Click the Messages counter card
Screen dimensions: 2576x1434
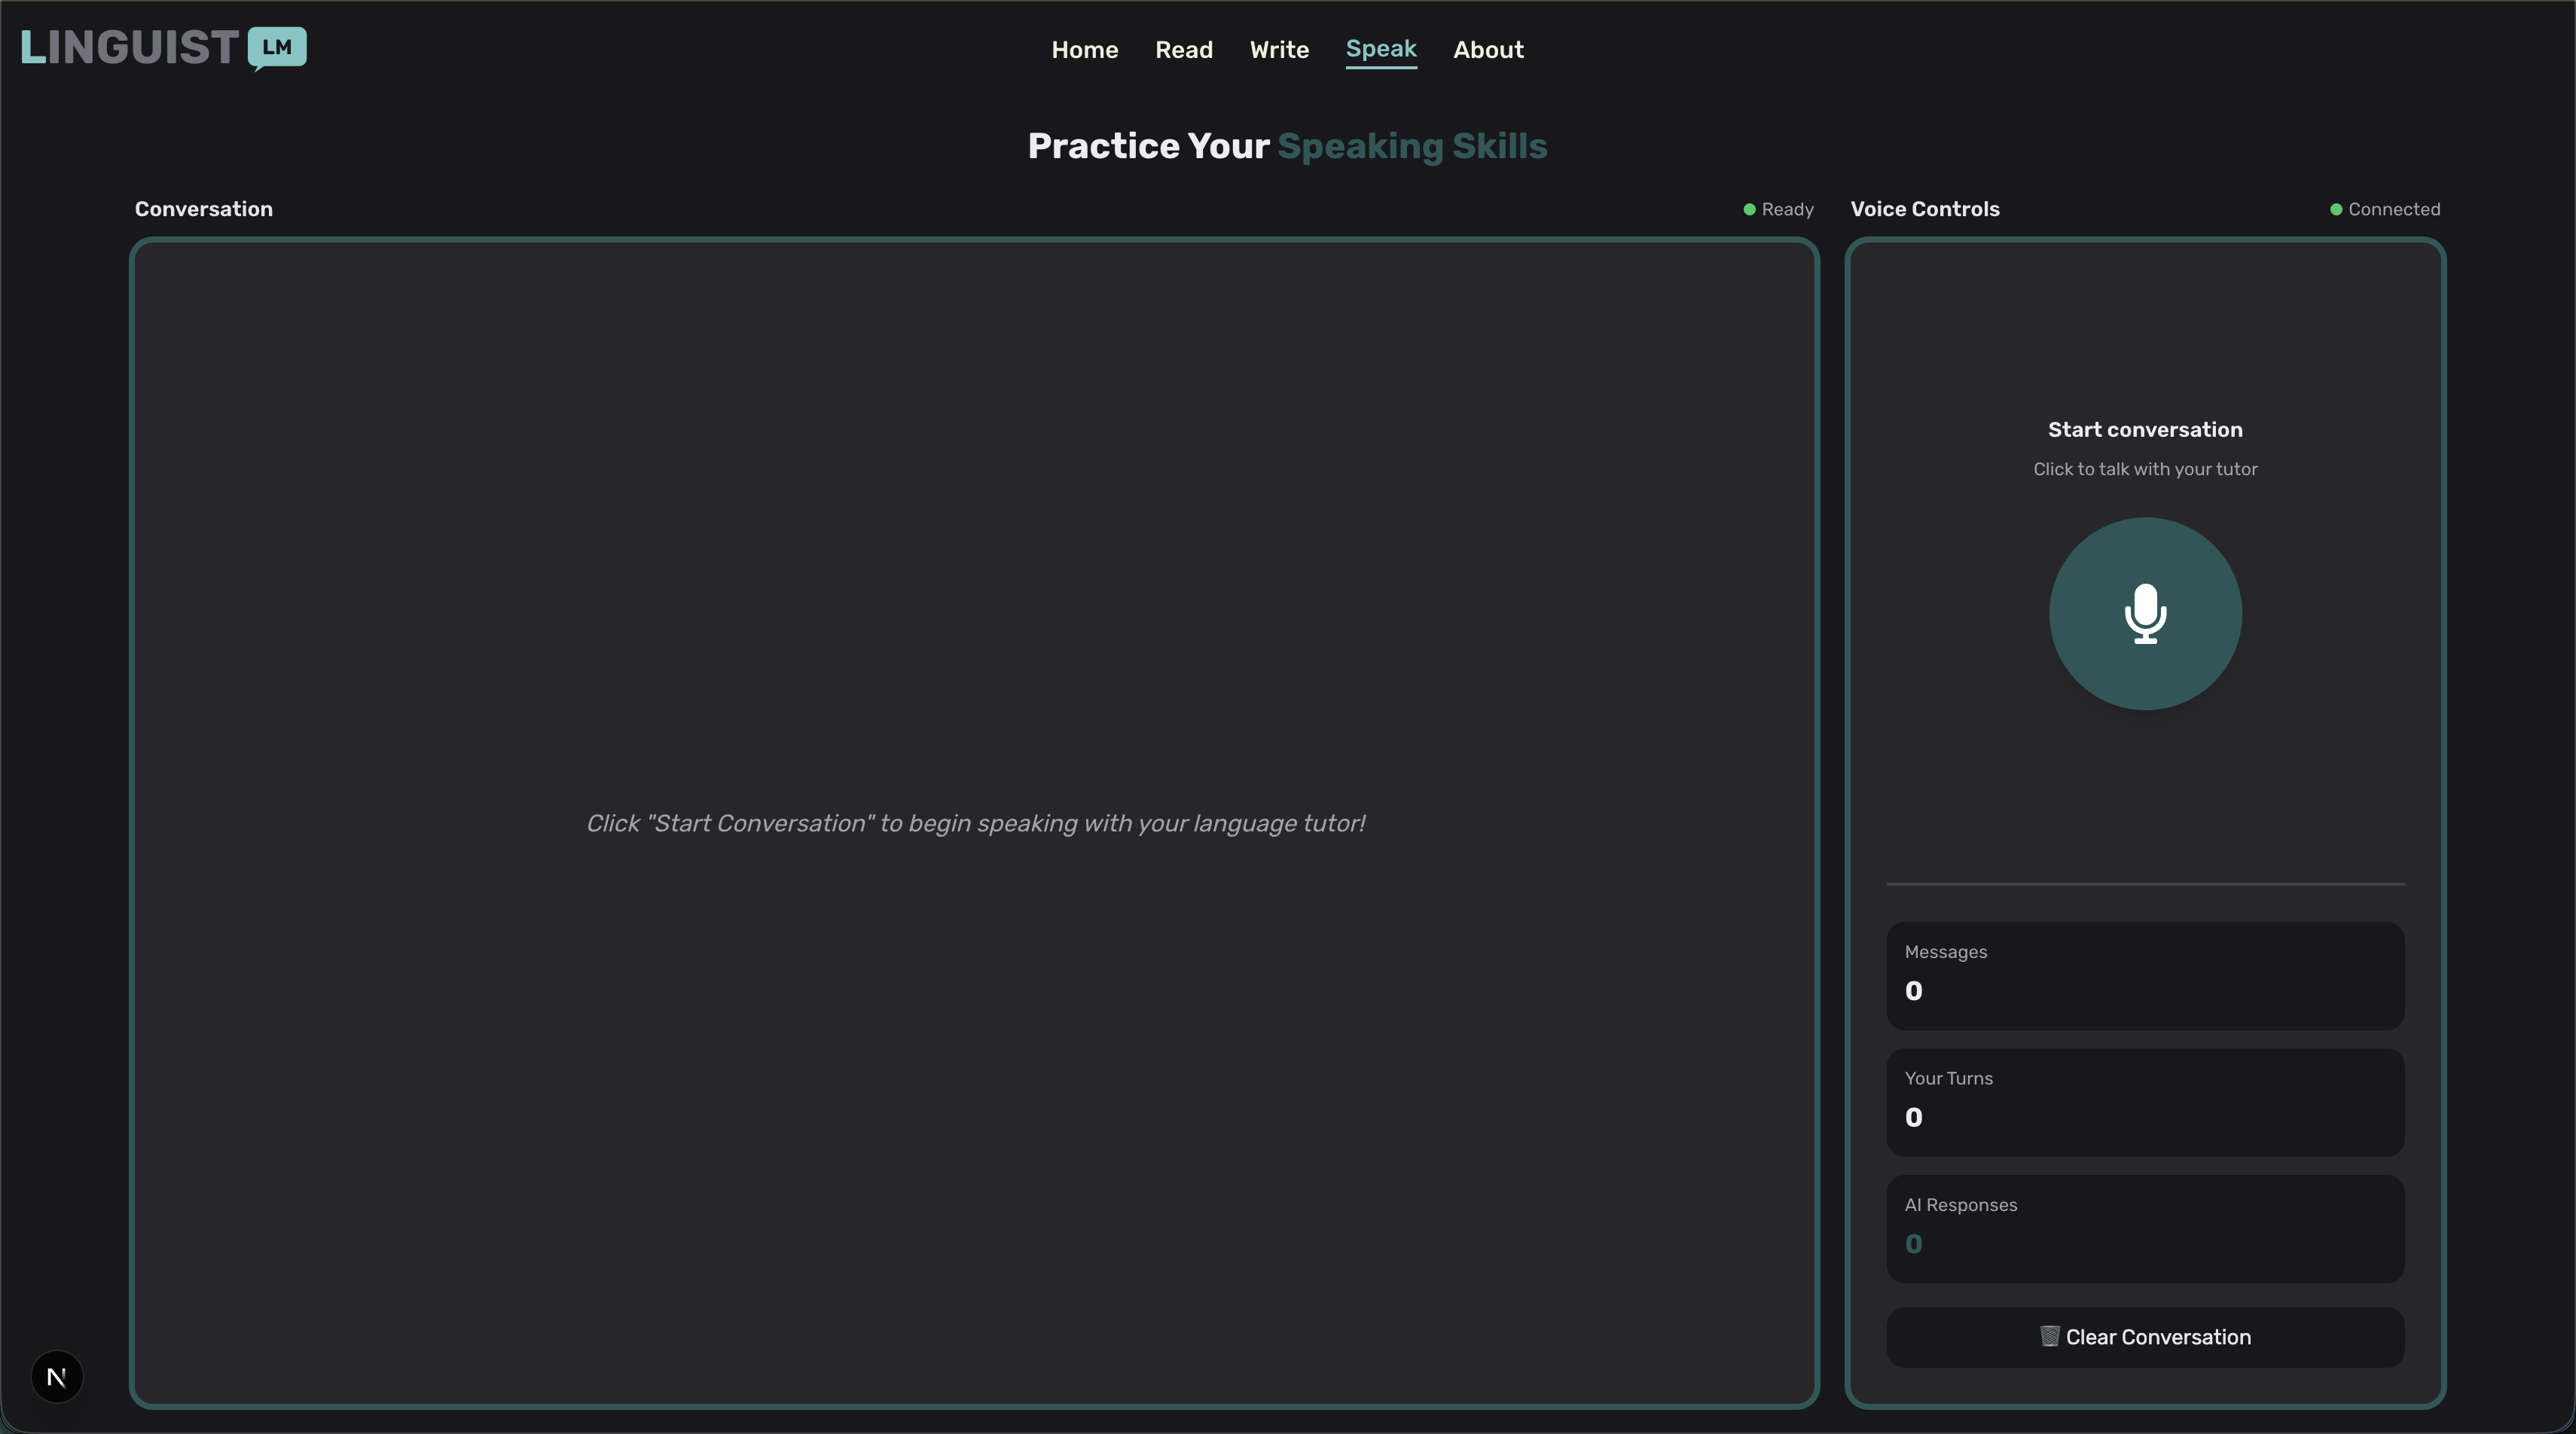click(x=2144, y=974)
